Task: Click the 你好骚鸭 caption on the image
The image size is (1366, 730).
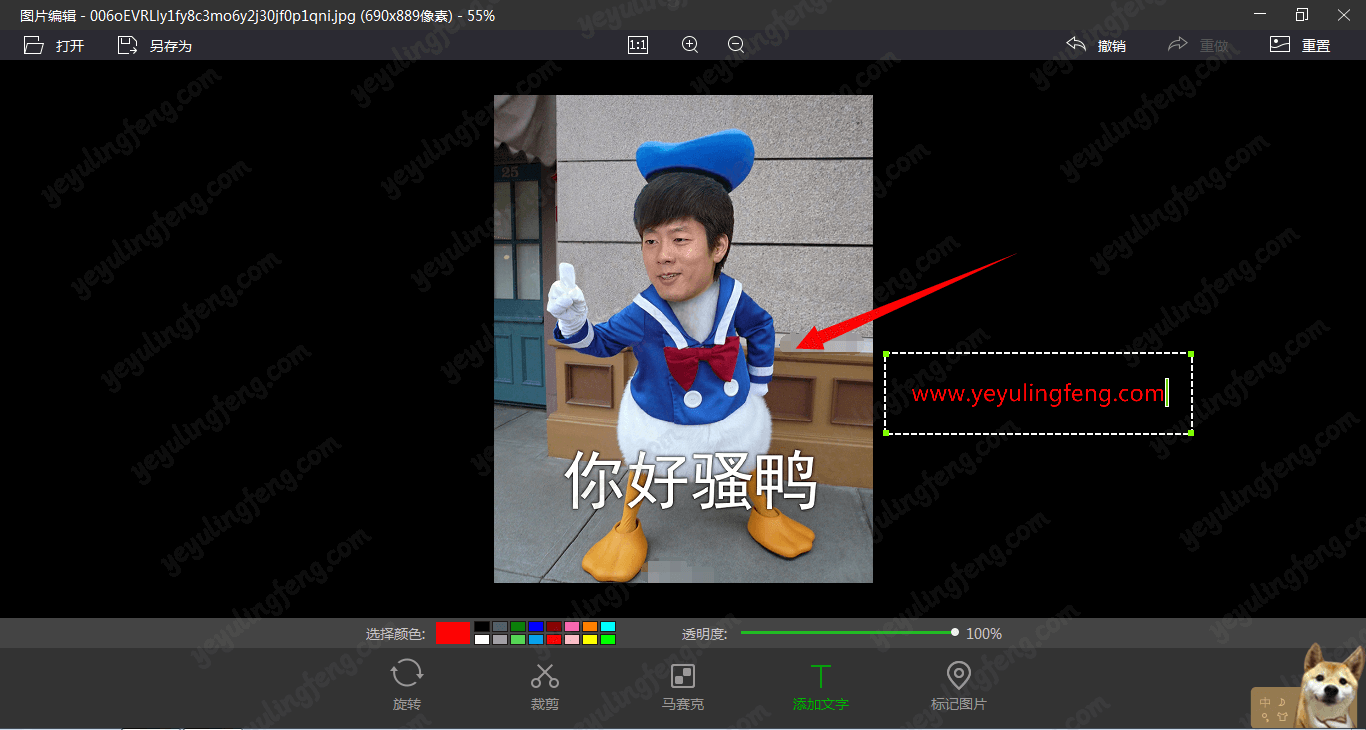Action: (x=691, y=481)
